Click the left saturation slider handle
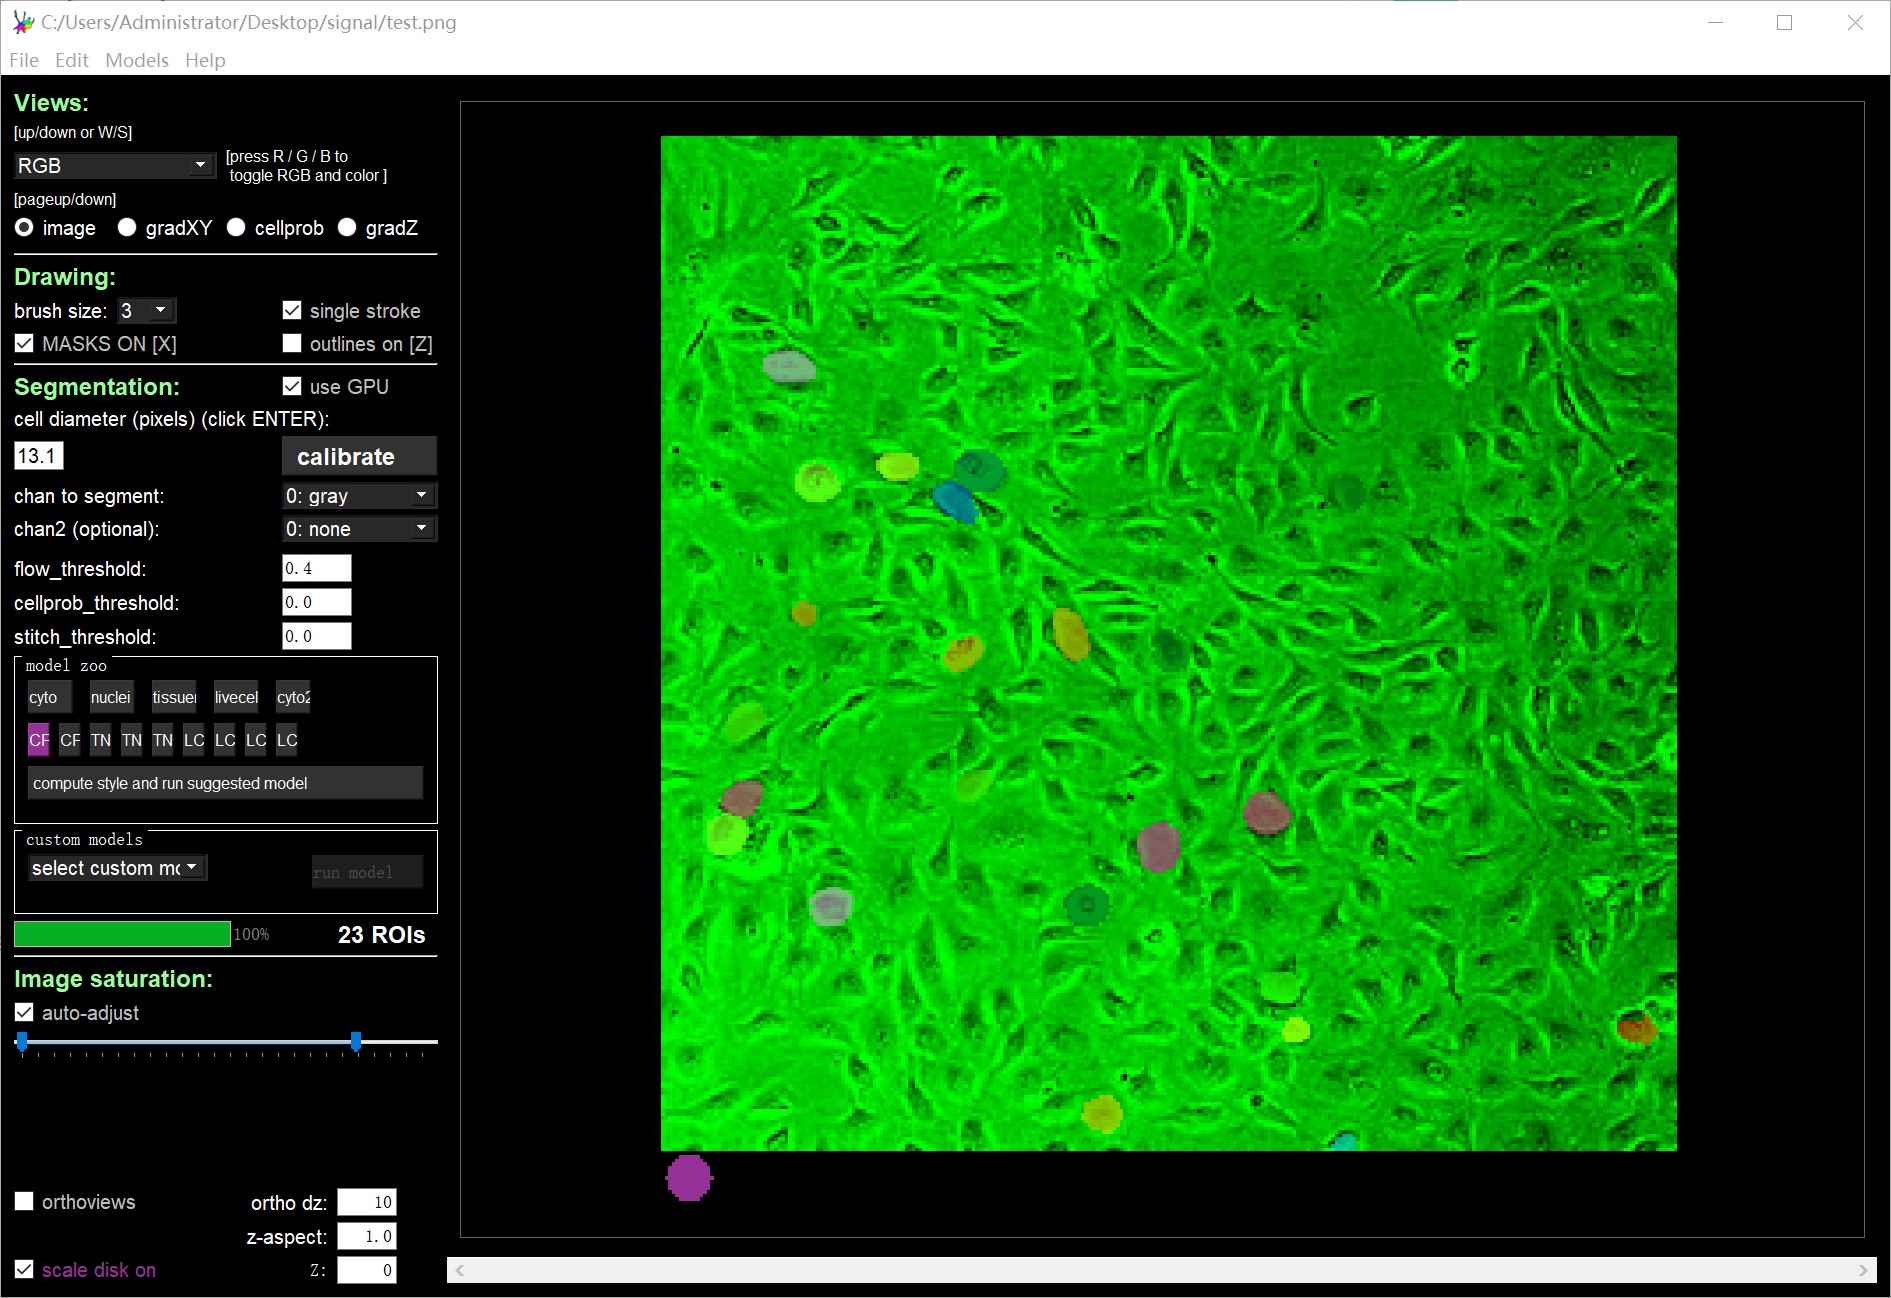Screen dimensions: 1891x1298 point(22,1042)
